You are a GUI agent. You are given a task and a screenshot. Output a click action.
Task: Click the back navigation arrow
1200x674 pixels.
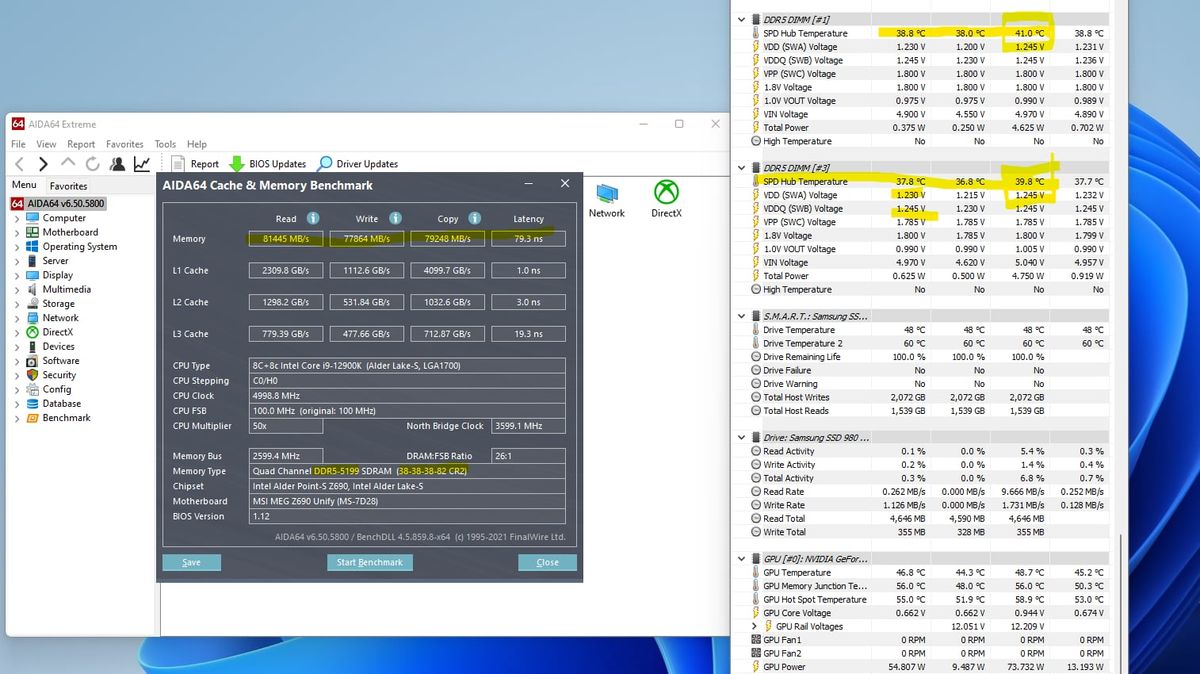click(x=18, y=163)
